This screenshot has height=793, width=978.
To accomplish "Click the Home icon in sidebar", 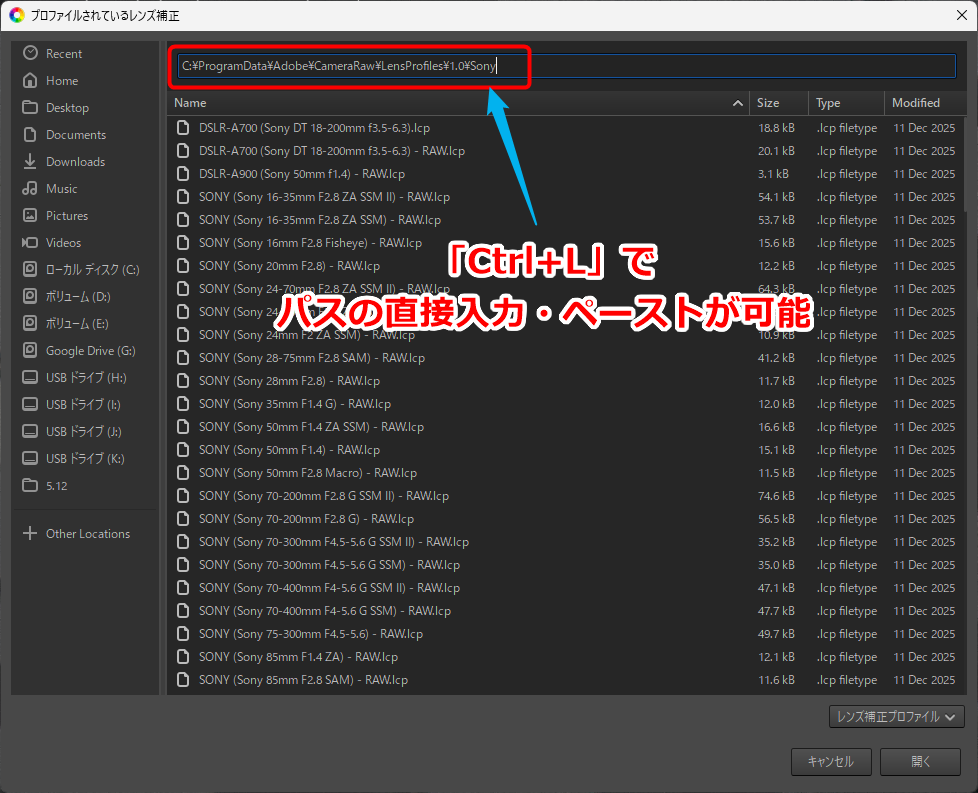I will point(30,80).
